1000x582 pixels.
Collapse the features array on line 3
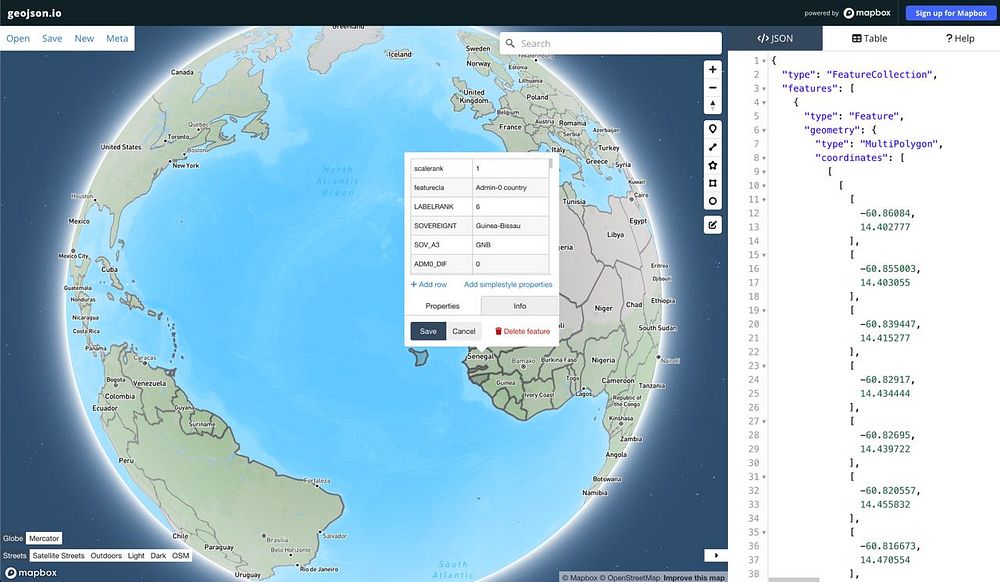pos(764,89)
